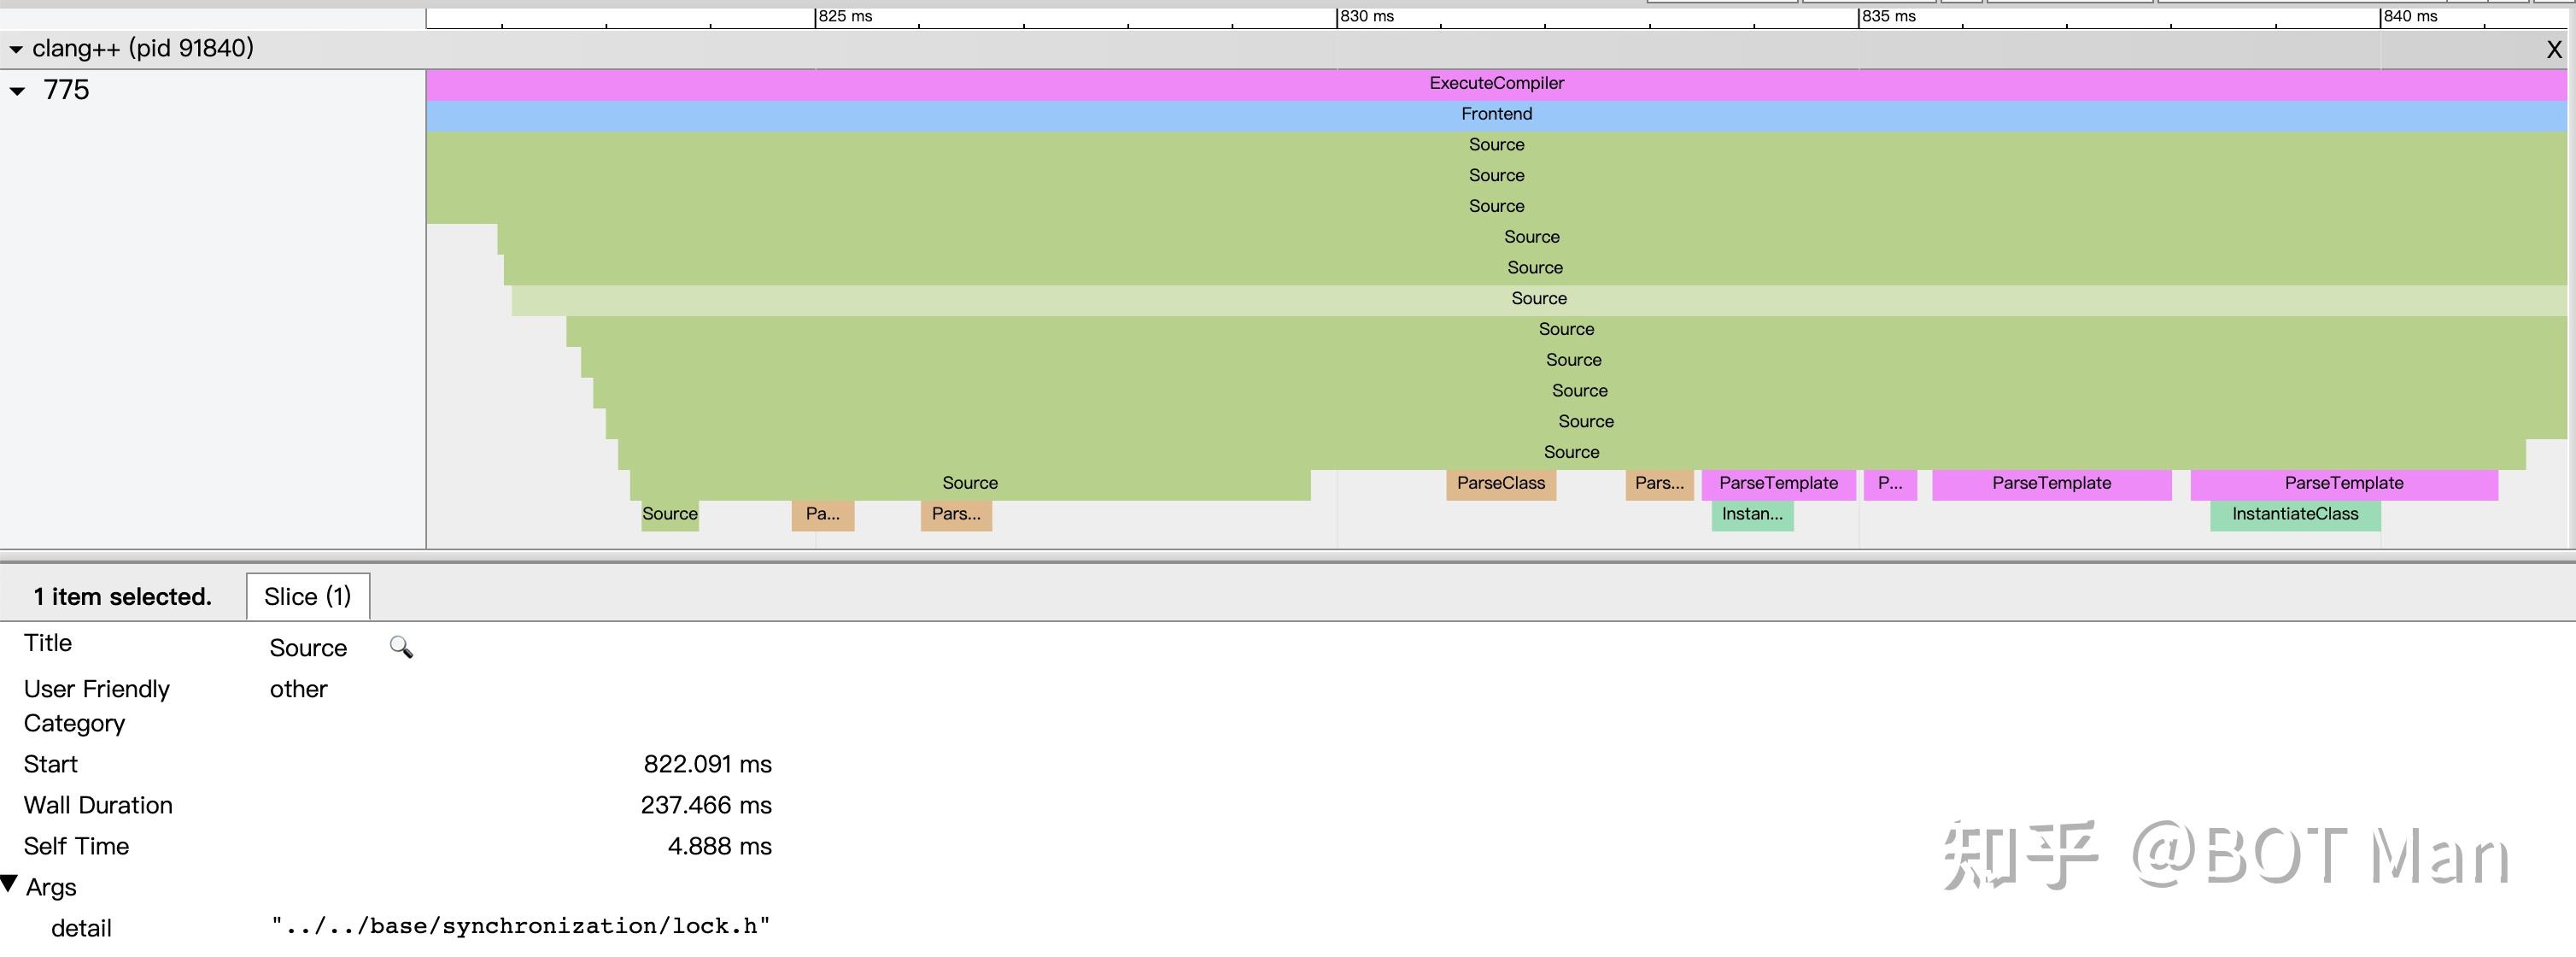
Task: Select the topmost green Source slice
Action: pos(1496,146)
